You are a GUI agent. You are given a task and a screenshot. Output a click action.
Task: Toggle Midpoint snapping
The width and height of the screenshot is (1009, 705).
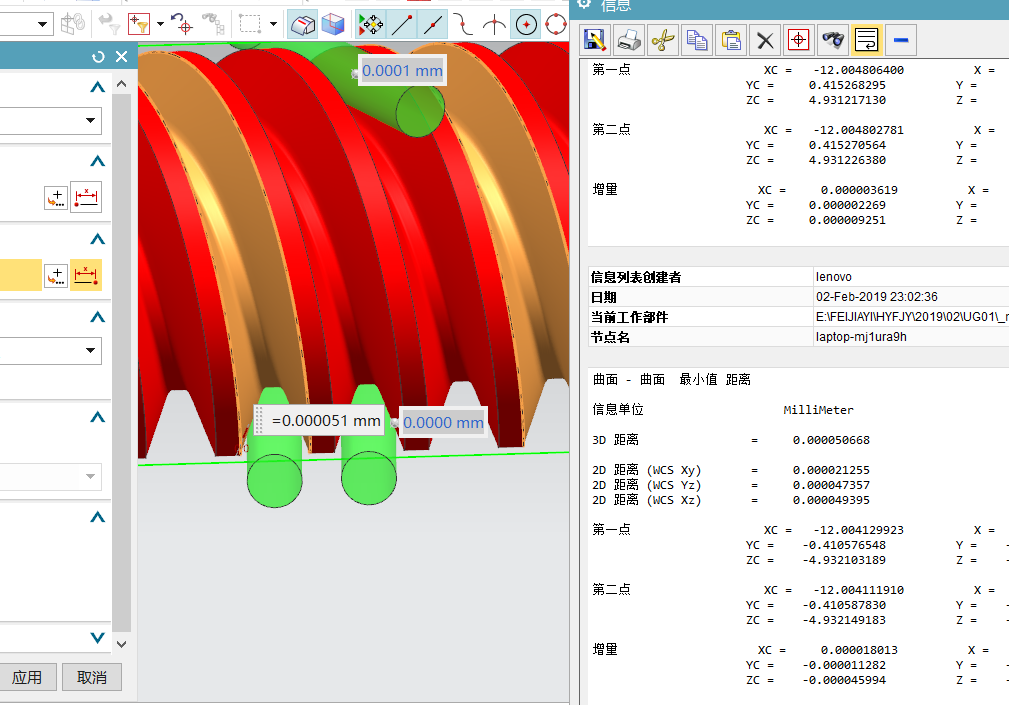click(x=432, y=24)
